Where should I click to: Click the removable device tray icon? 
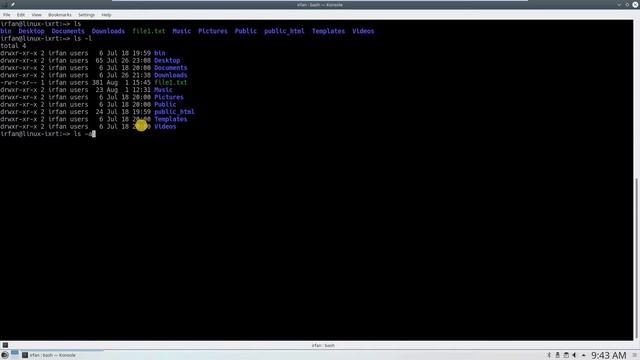(558, 355)
